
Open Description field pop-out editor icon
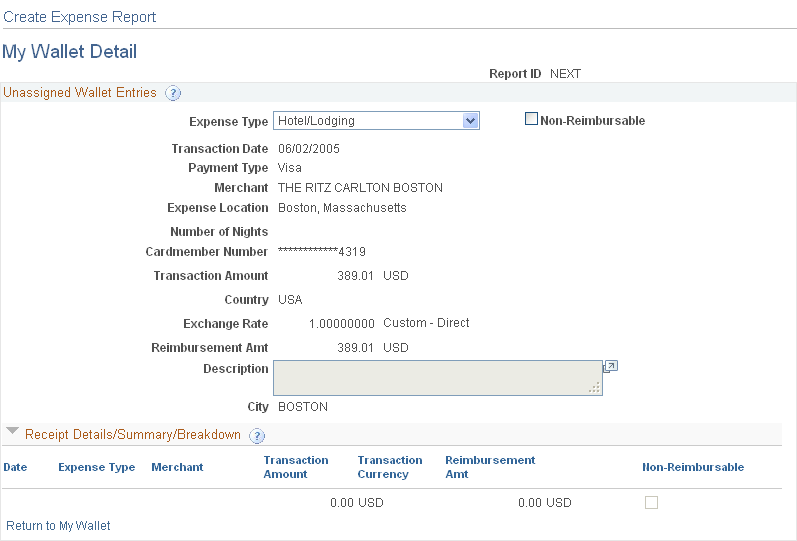(610, 367)
